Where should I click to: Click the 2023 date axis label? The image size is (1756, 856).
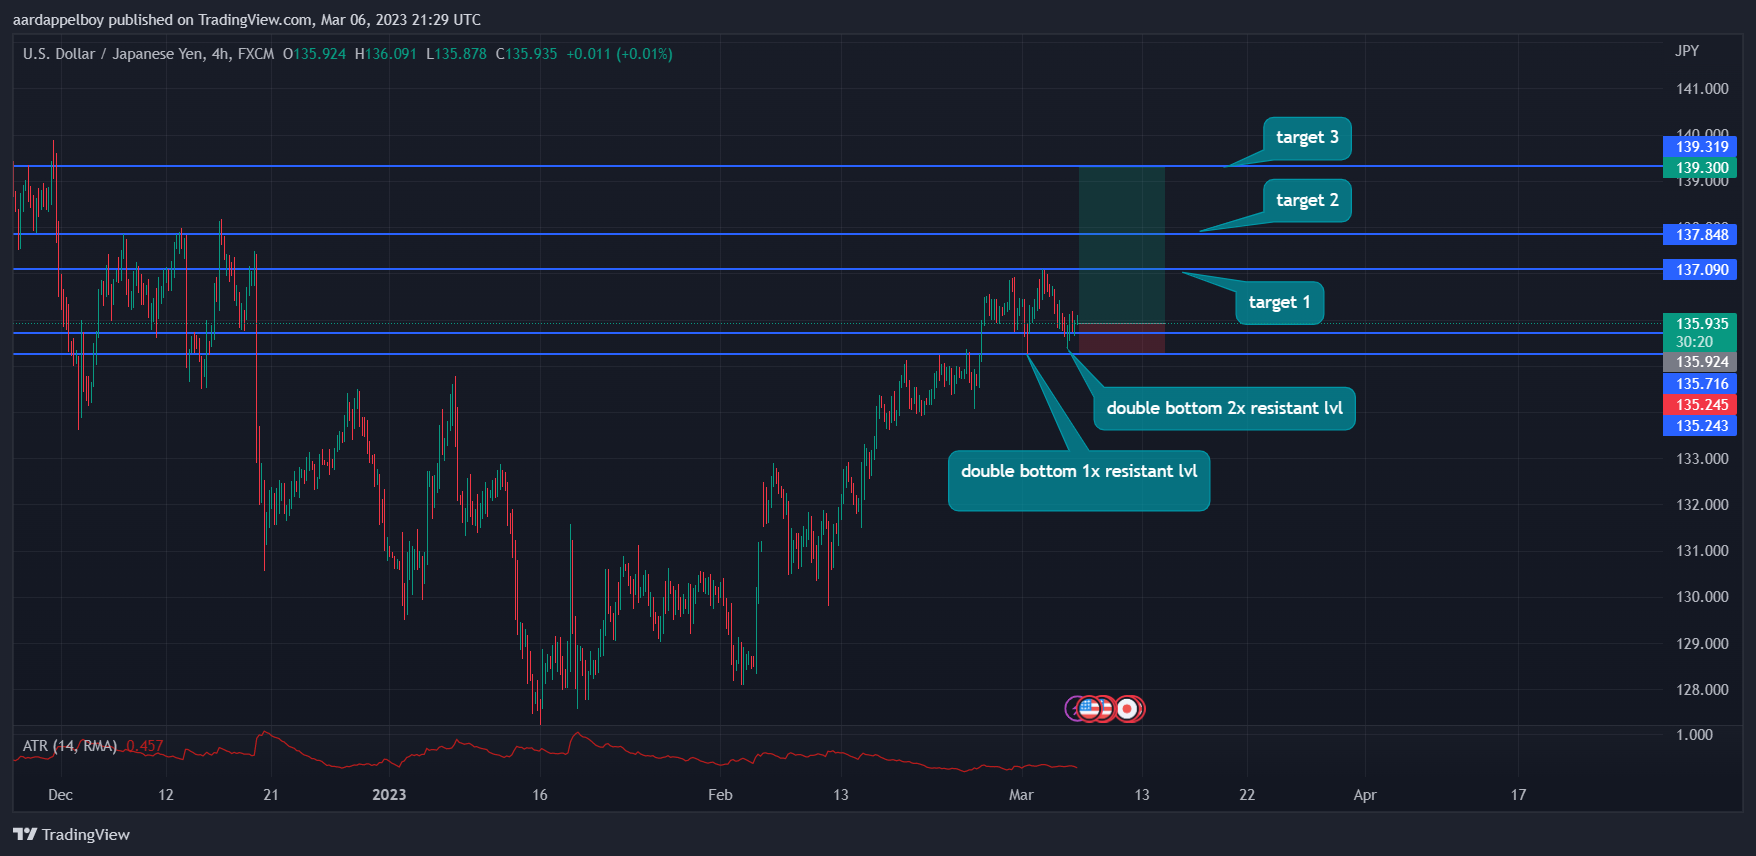coord(389,795)
